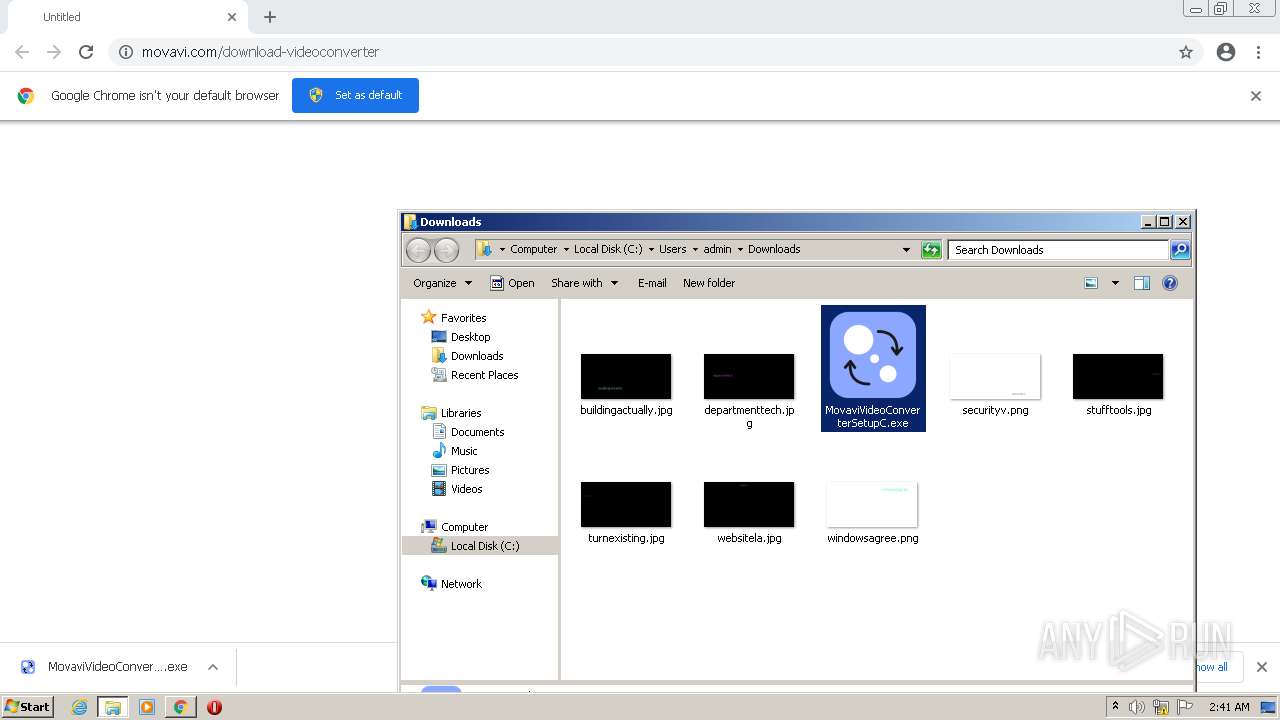This screenshot has width=1280, height=720.
Task: Click E-mail in explorer toolbar
Action: [652, 283]
